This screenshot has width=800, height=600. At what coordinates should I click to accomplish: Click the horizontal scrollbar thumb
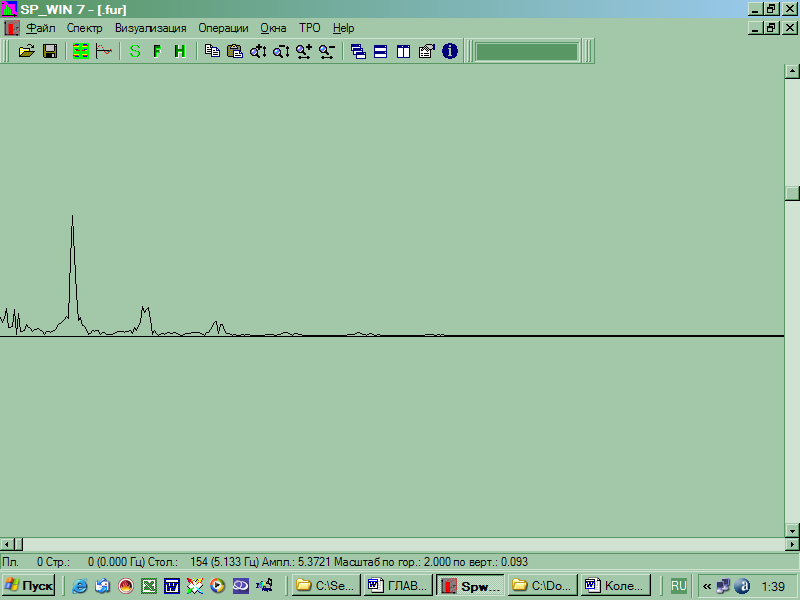click(18, 544)
